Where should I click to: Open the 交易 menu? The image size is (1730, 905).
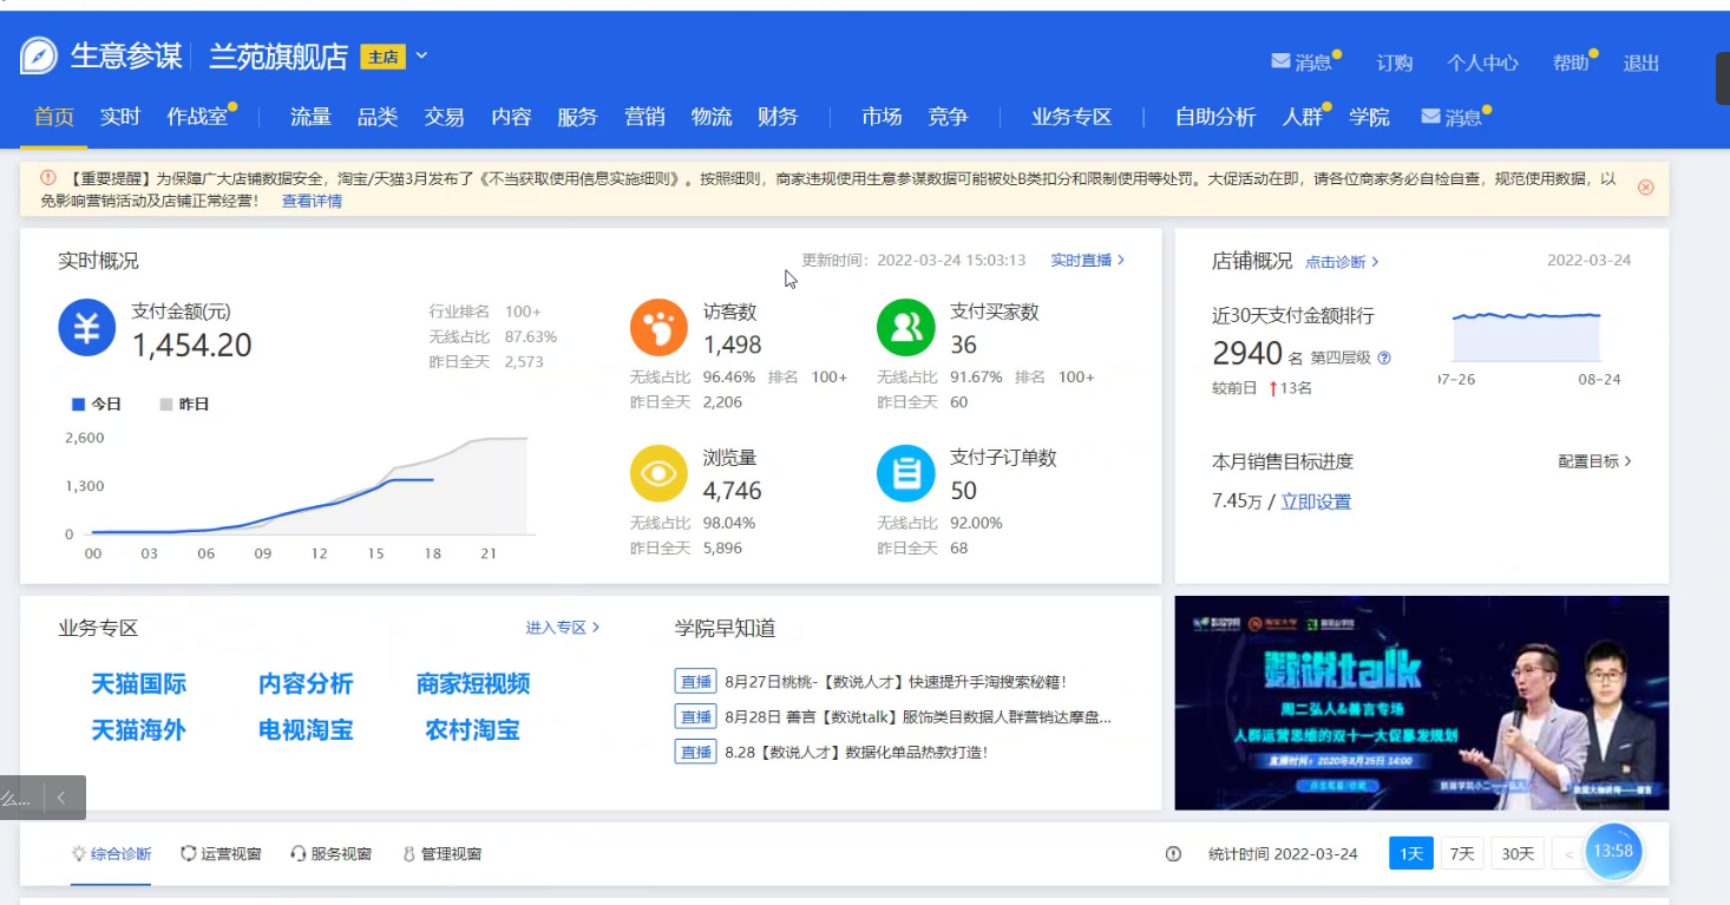pos(444,117)
